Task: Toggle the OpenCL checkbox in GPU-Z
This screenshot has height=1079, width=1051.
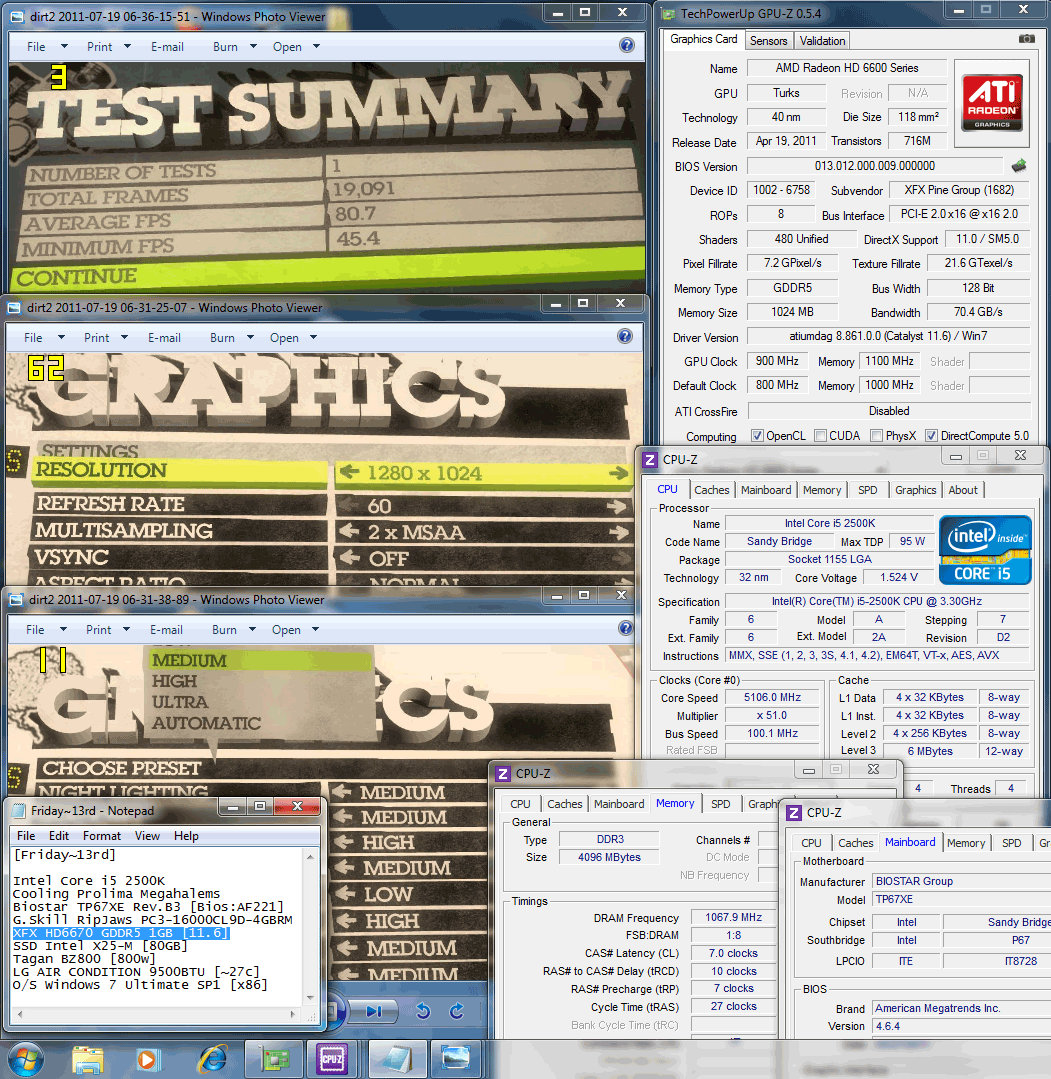Action: coord(757,436)
